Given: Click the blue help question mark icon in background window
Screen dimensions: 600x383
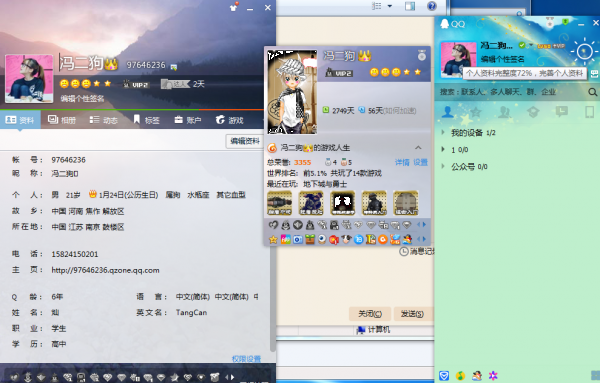Looking at the screenshot, I should click(432, 6).
